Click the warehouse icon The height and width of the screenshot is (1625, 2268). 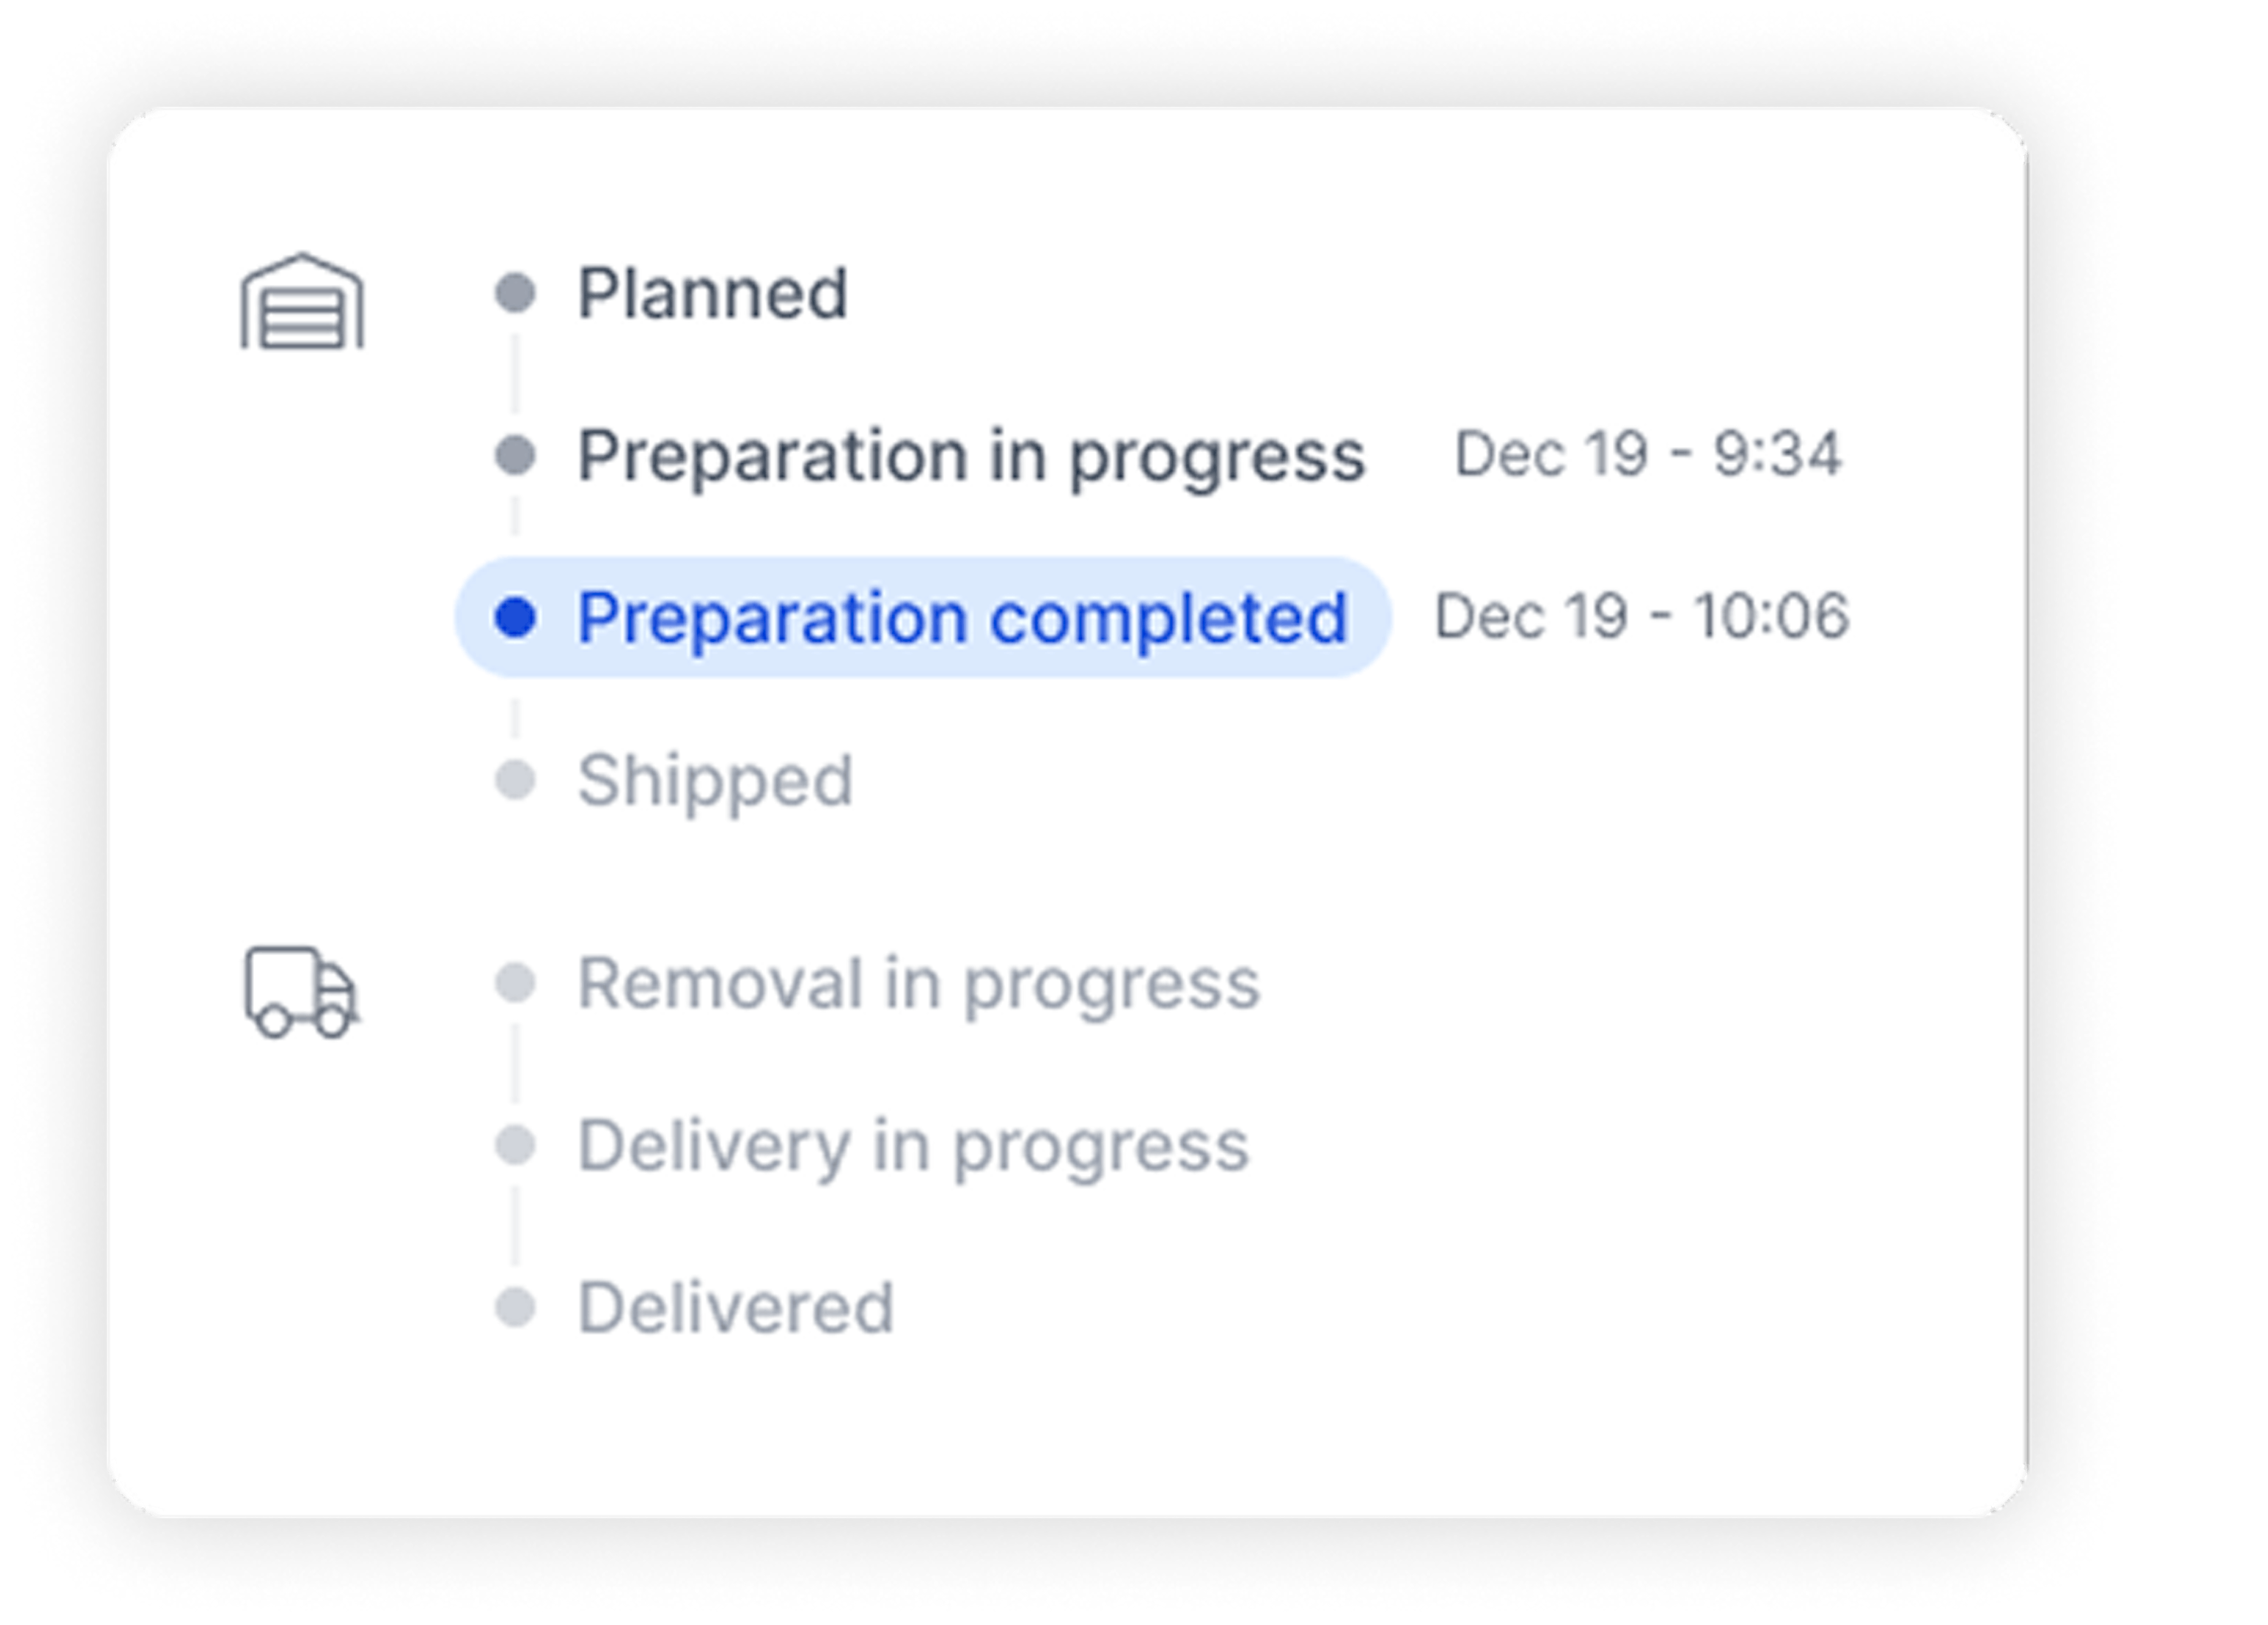pyautogui.click(x=302, y=301)
